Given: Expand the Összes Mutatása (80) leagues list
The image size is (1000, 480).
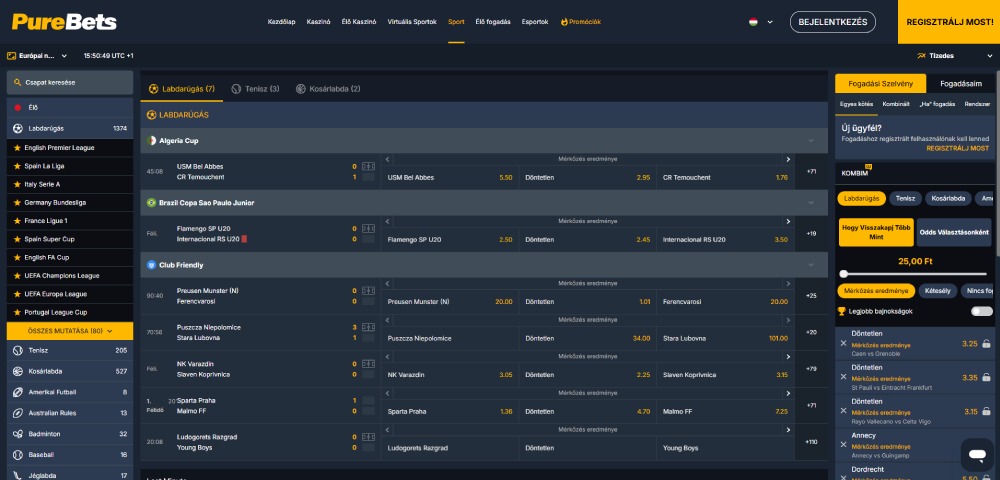Looking at the screenshot, I should [70, 330].
